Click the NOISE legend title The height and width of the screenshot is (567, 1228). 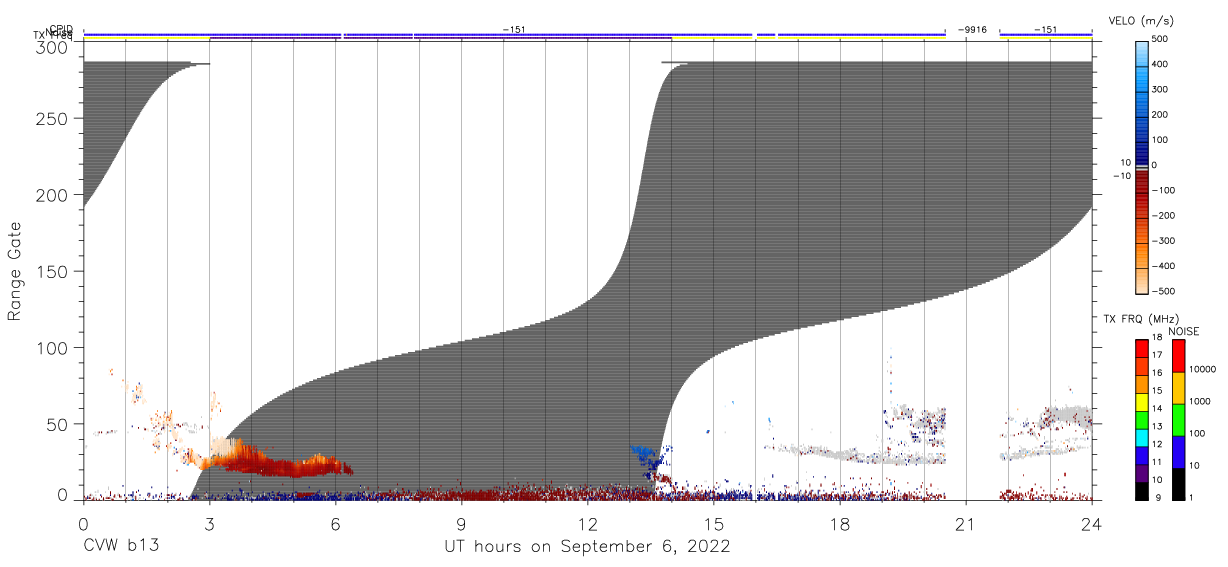pos(1183,331)
